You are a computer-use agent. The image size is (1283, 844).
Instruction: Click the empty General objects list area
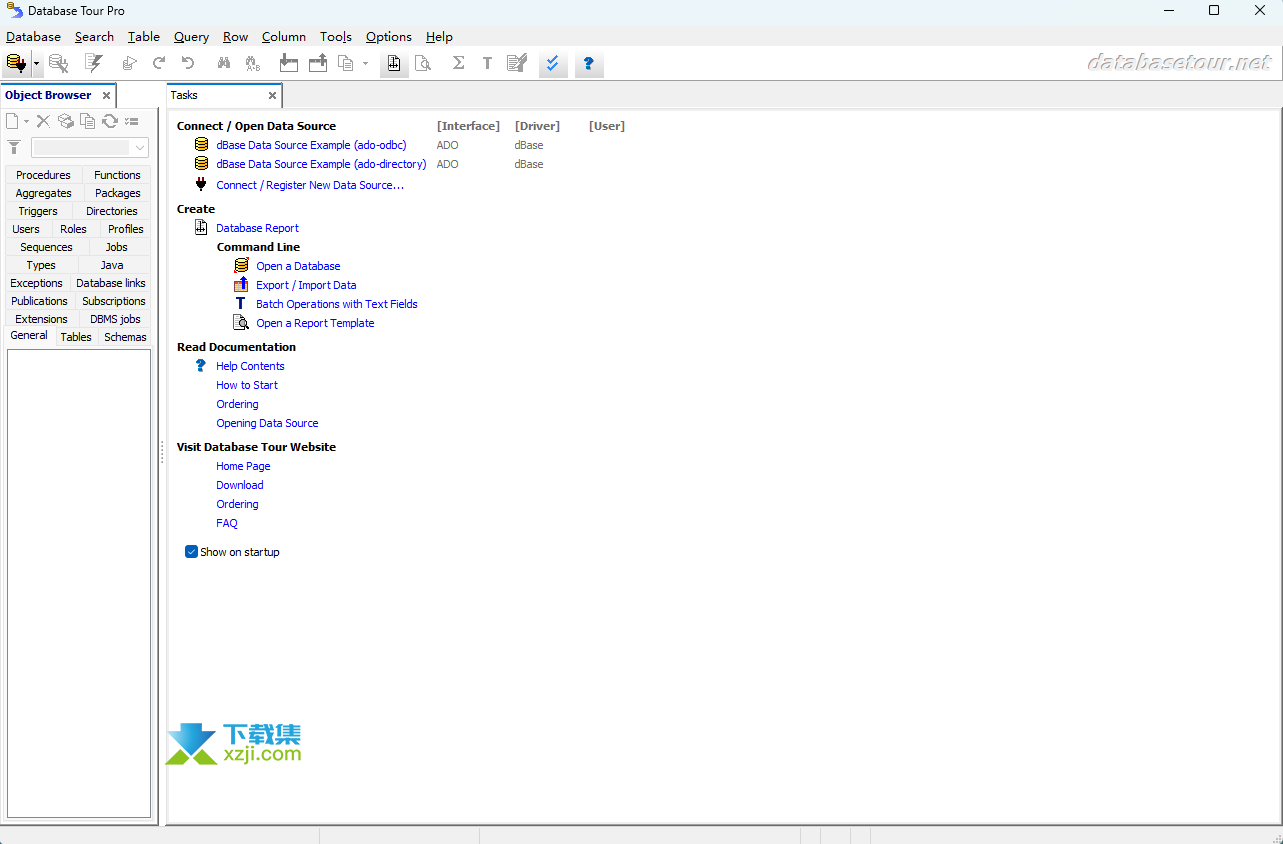[x=79, y=583]
